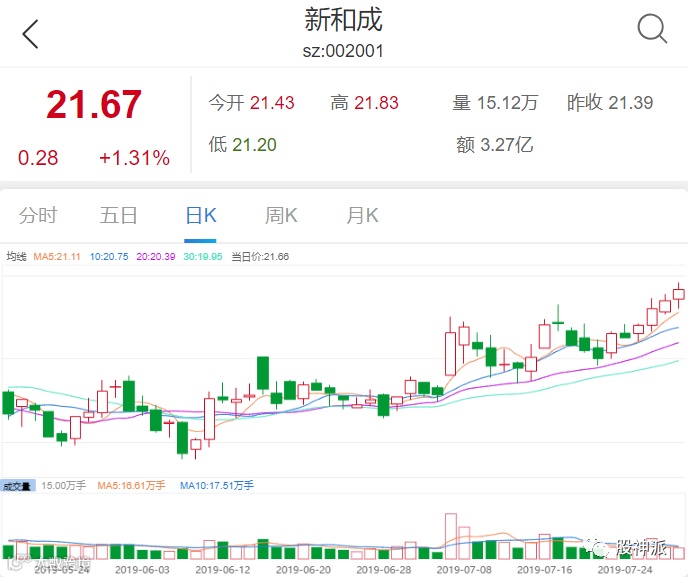Tap the volume MA5:16.61万手 label
Image resolution: width=688 pixels, height=577 pixels.
click(x=131, y=485)
